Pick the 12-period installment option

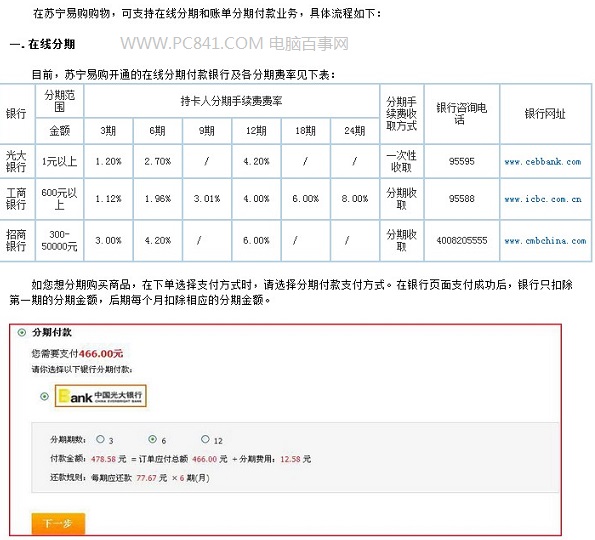click(x=205, y=439)
